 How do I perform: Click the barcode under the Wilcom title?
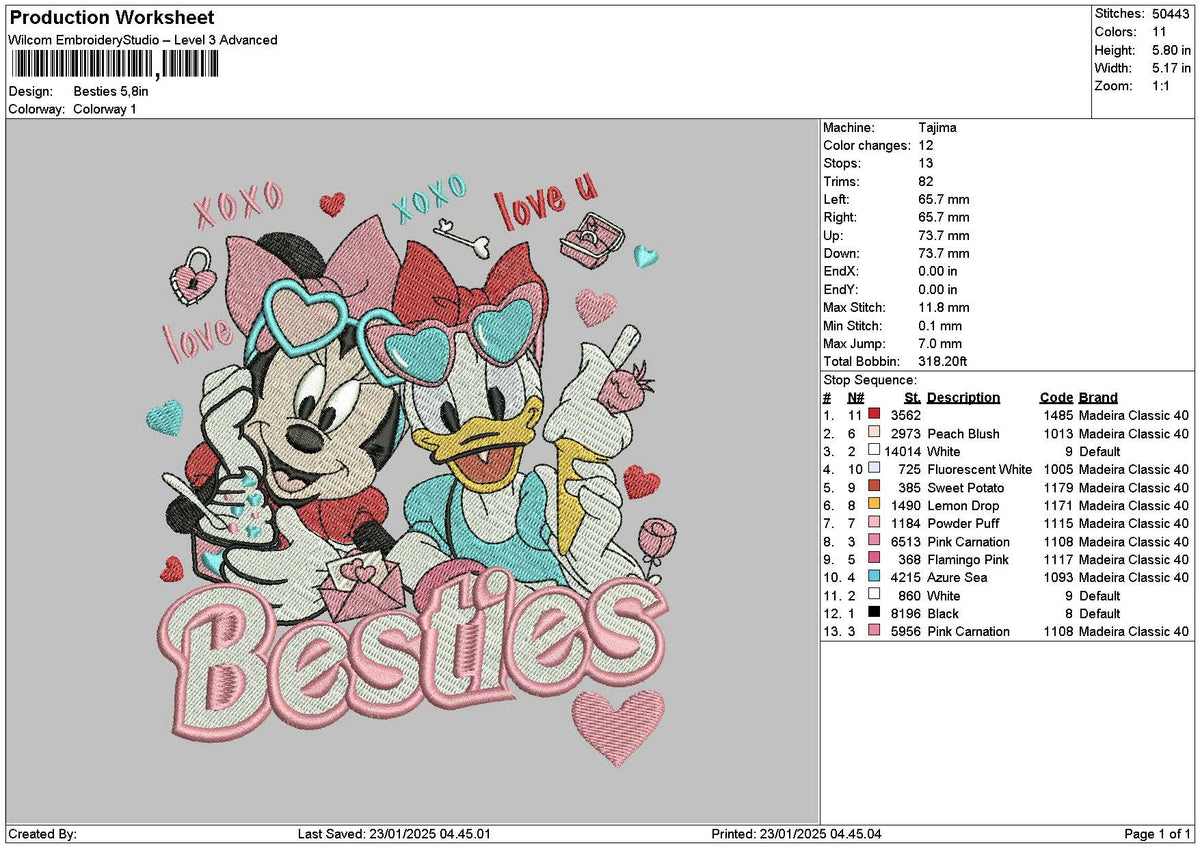coord(114,65)
